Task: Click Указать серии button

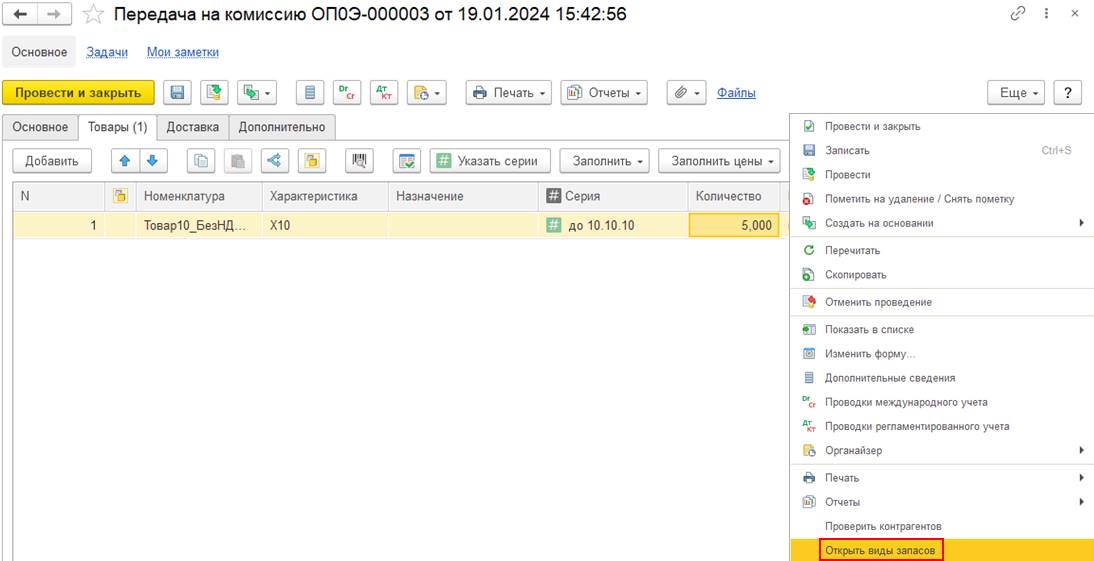Action: (x=490, y=161)
